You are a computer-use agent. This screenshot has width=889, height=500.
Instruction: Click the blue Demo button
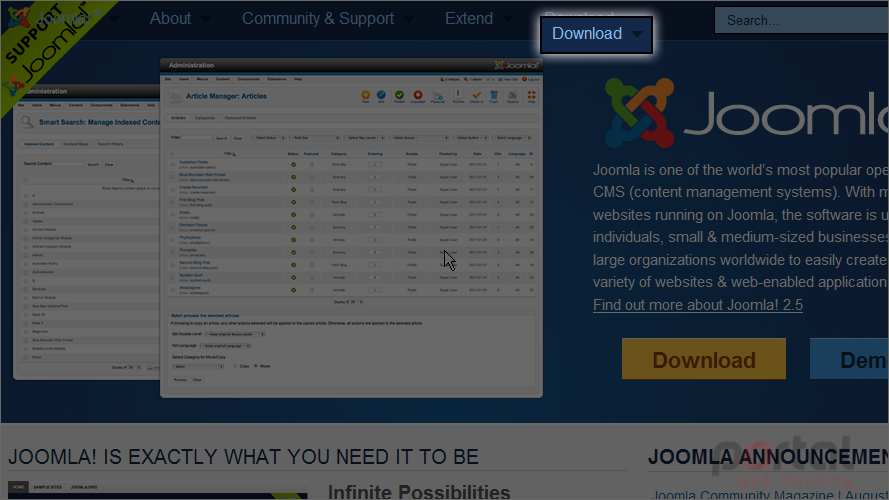pyautogui.click(x=849, y=359)
